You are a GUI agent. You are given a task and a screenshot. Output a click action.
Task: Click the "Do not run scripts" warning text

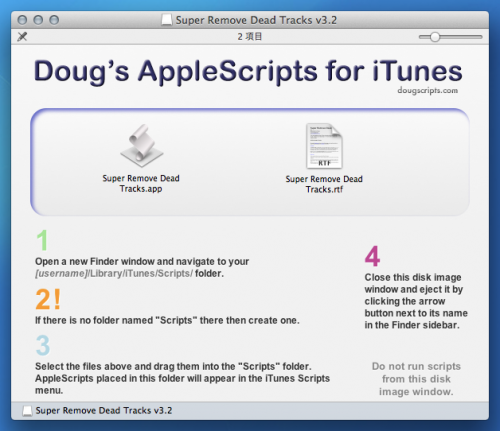[x=416, y=379]
